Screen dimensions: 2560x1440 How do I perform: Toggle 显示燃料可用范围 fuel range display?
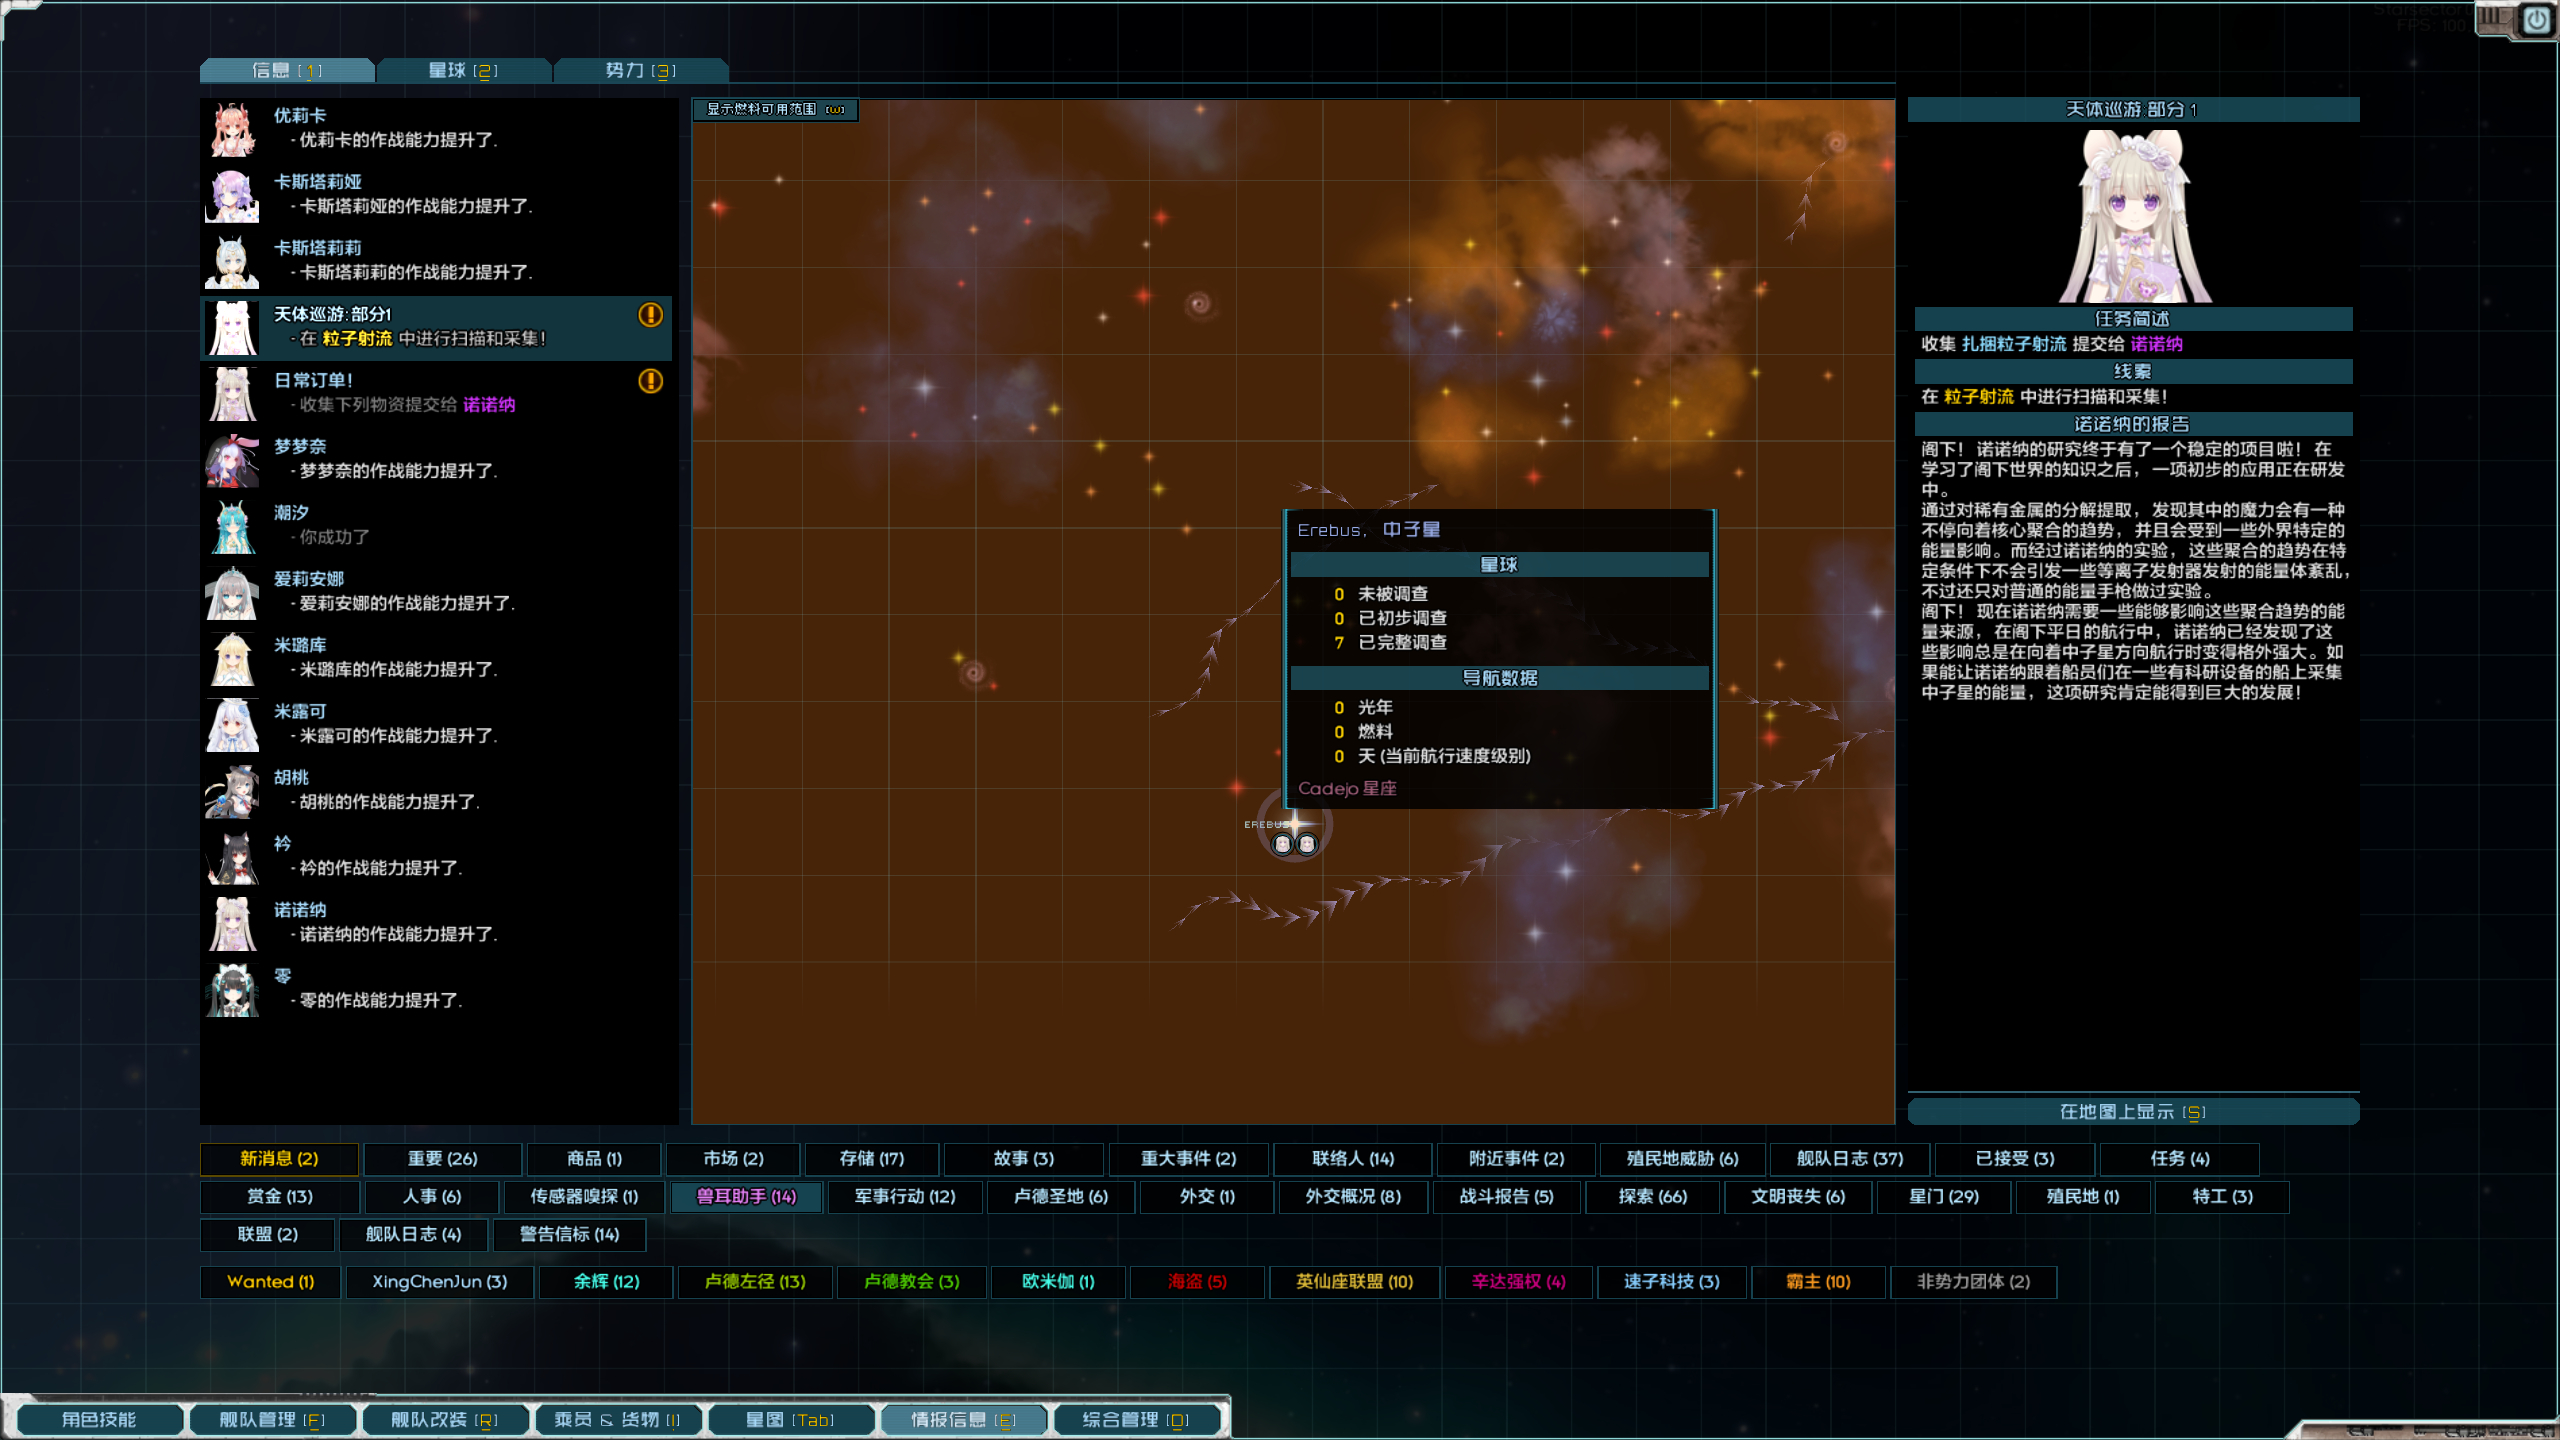pos(775,109)
